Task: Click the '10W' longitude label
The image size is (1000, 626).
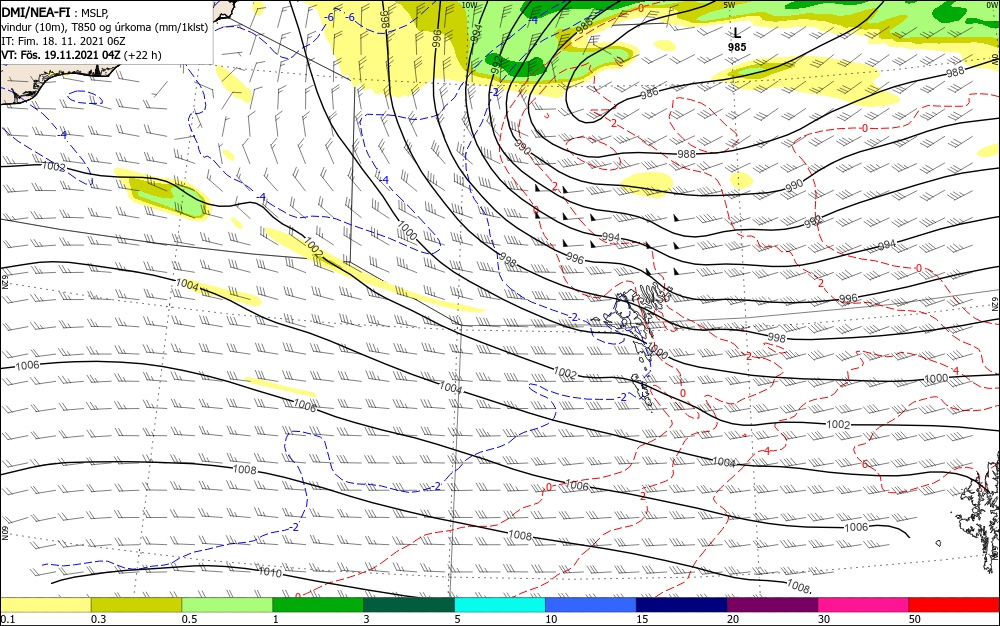Action: 469,5
